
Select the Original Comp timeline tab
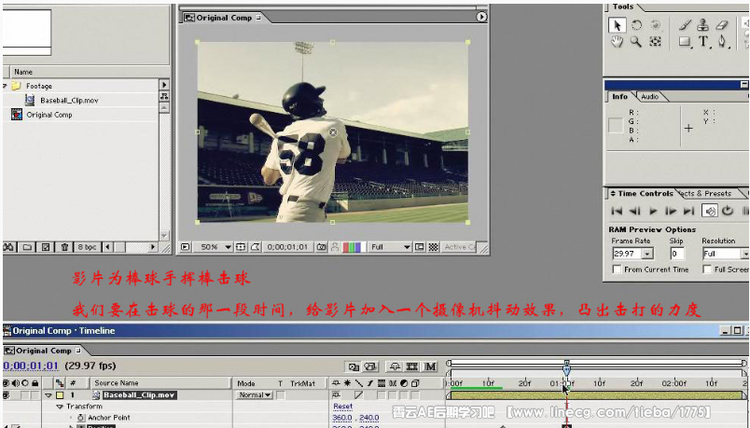point(42,351)
